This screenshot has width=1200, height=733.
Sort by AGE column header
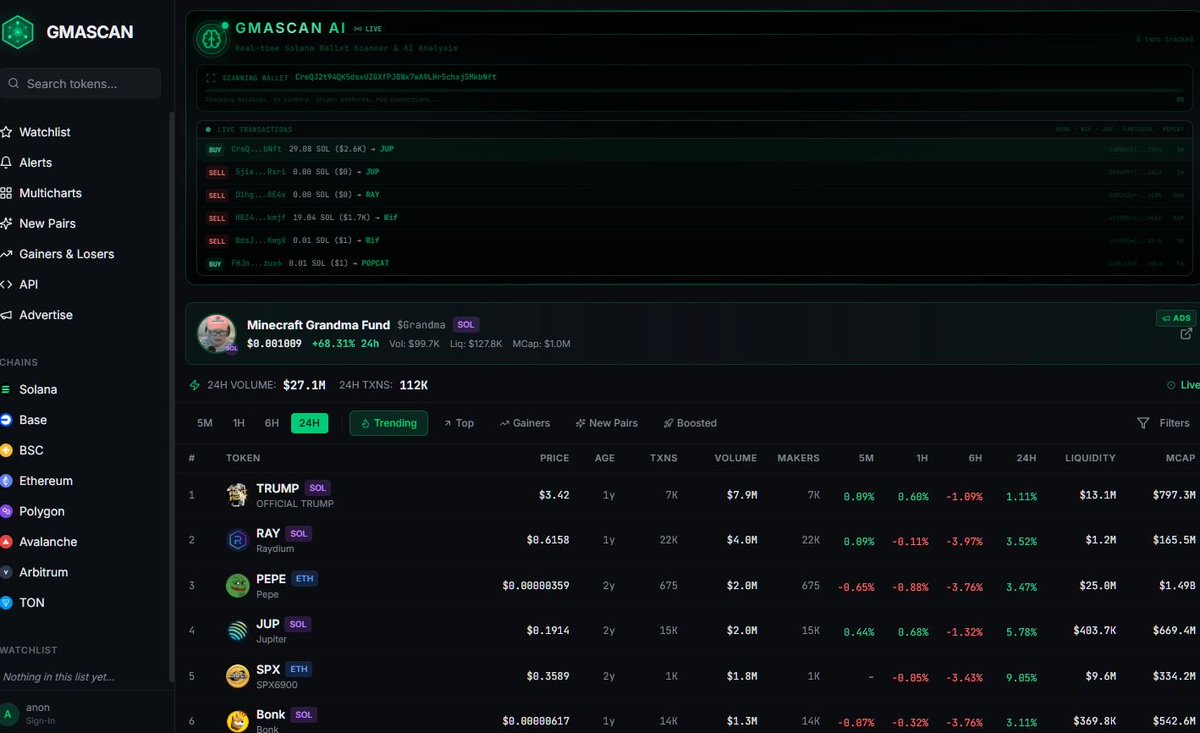(605, 458)
